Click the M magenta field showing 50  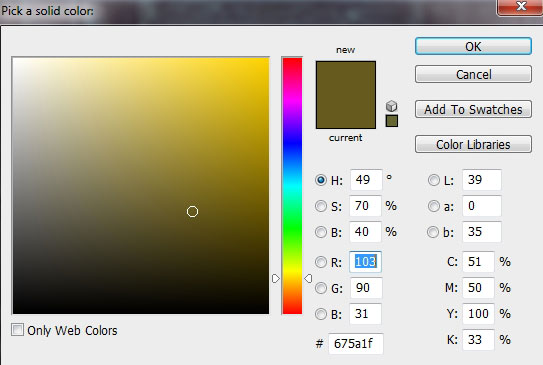click(478, 288)
